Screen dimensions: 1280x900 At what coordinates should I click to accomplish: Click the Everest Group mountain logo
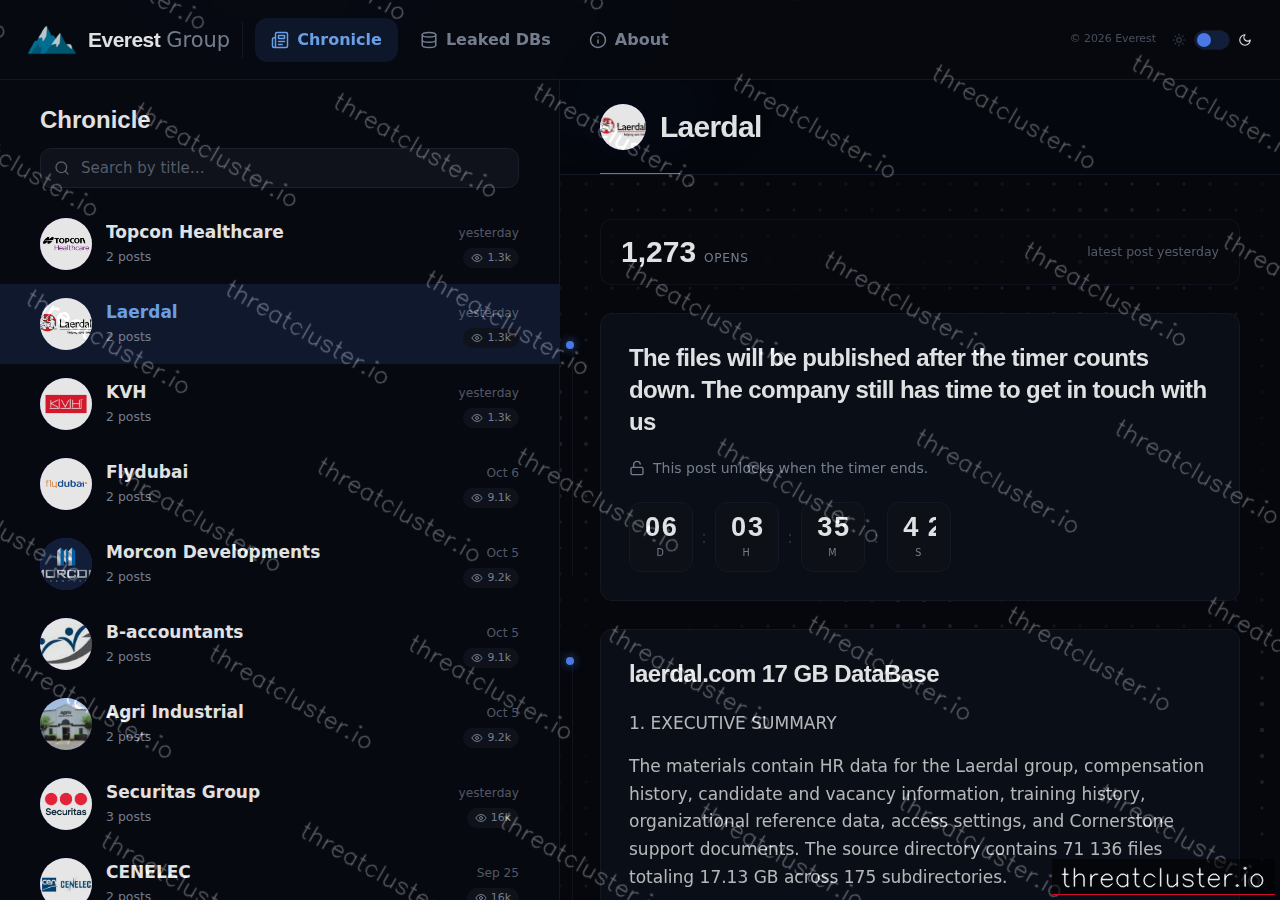[x=51, y=40]
